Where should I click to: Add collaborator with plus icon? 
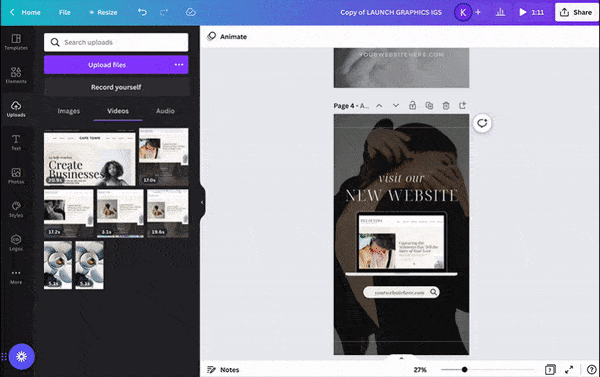click(x=478, y=12)
